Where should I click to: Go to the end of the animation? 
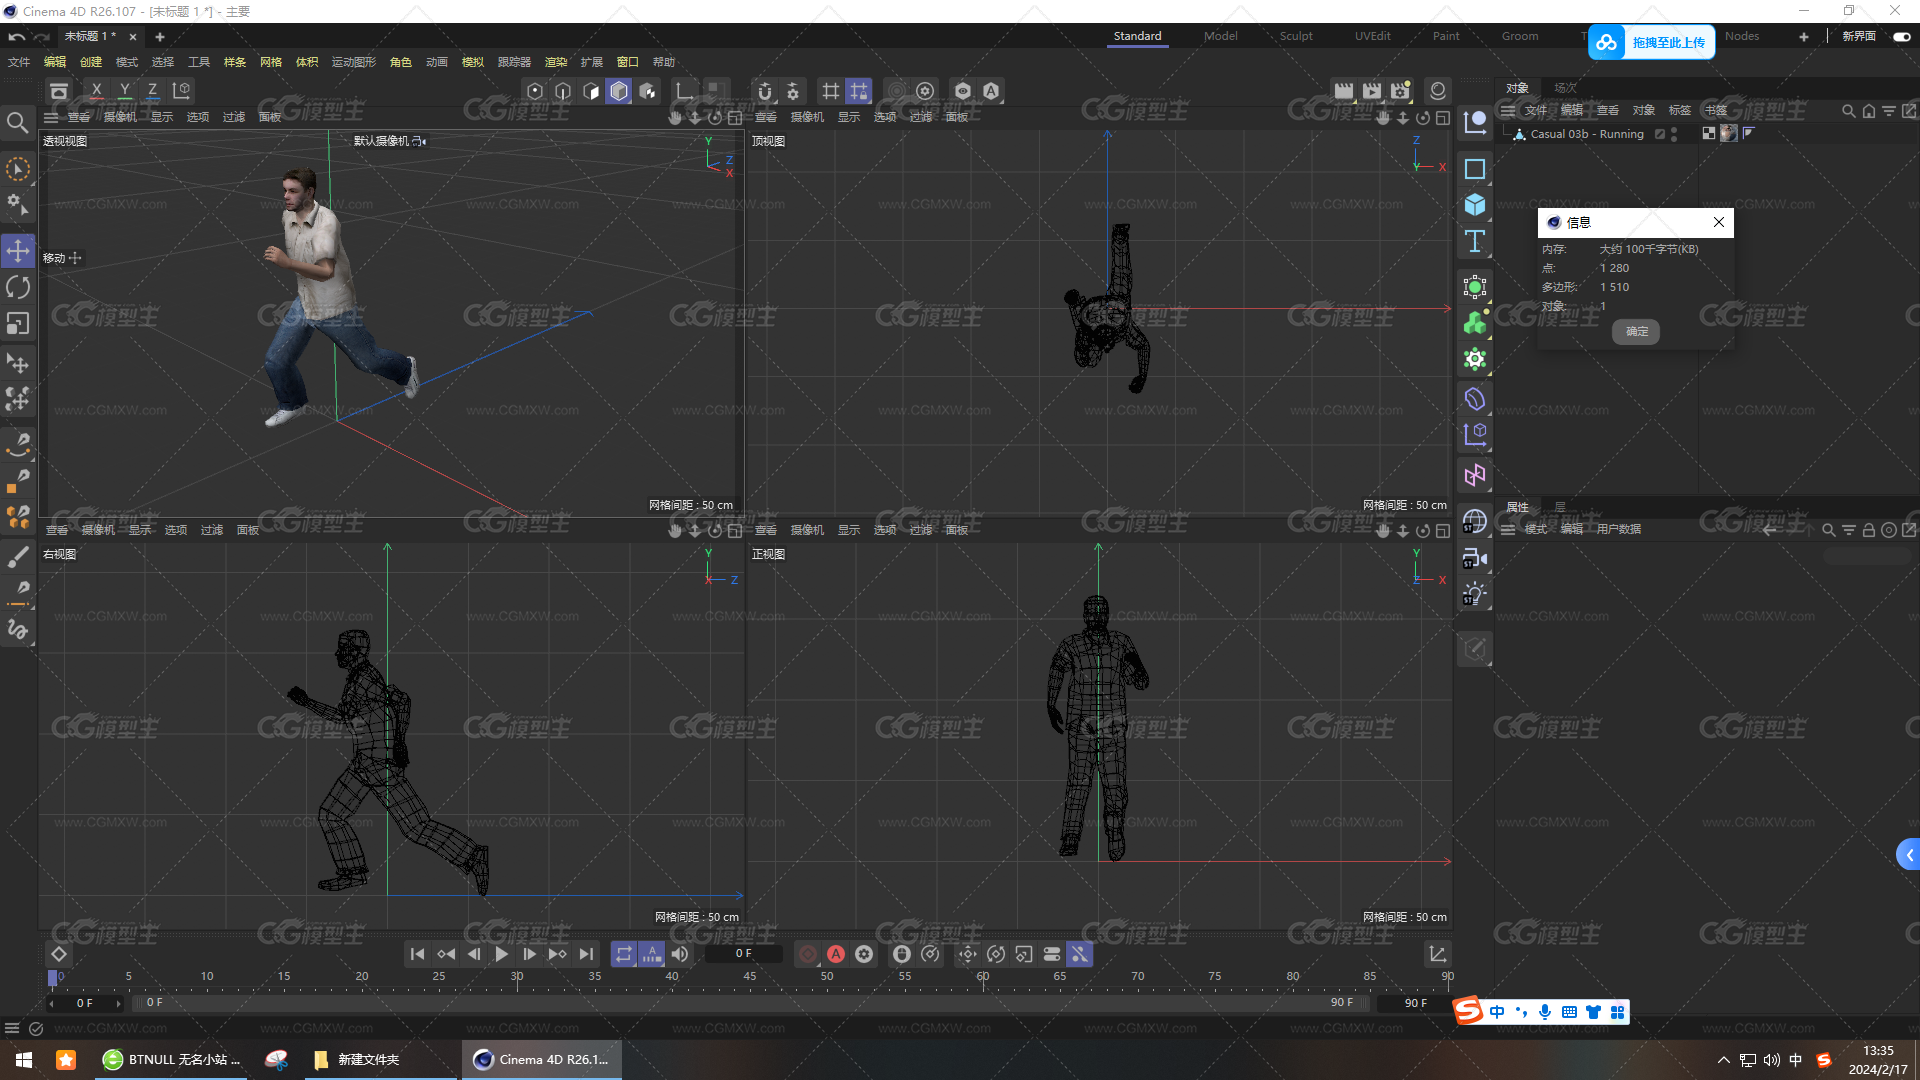coord(586,954)
